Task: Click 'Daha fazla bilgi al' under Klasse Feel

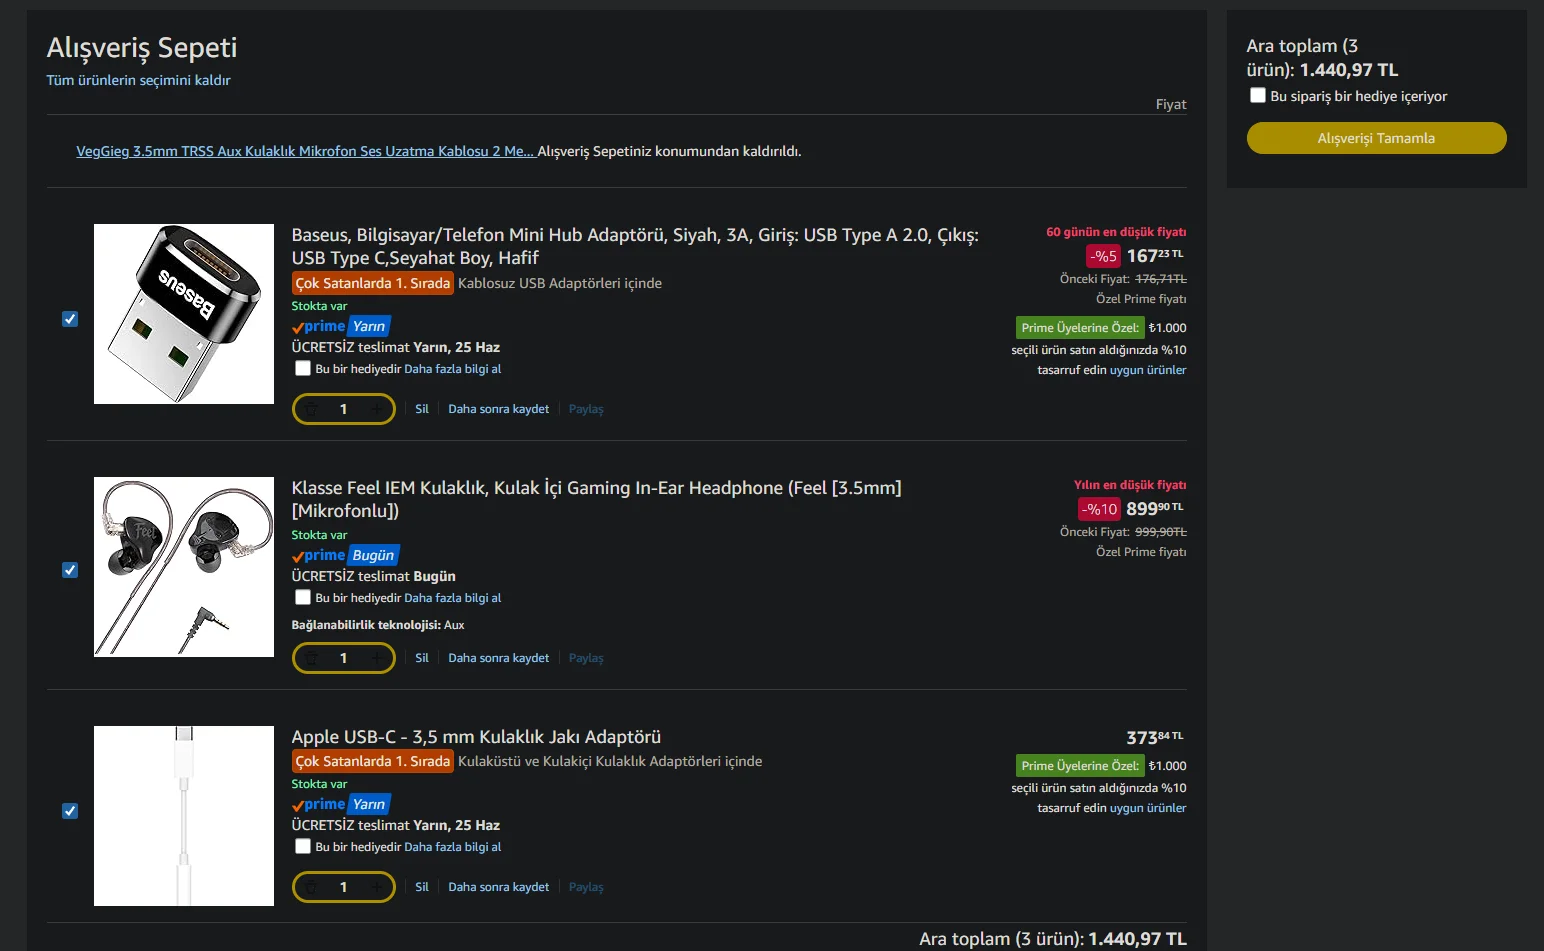Action: tap(452, 598)
